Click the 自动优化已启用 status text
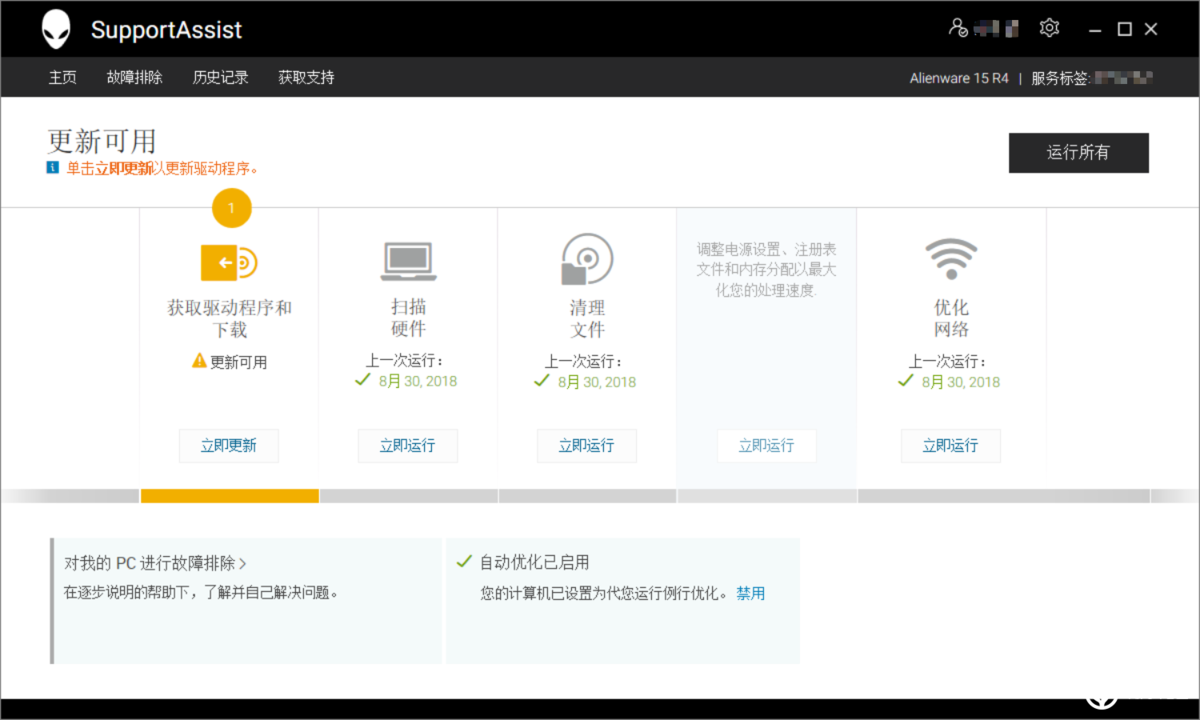 pos(535,563)
